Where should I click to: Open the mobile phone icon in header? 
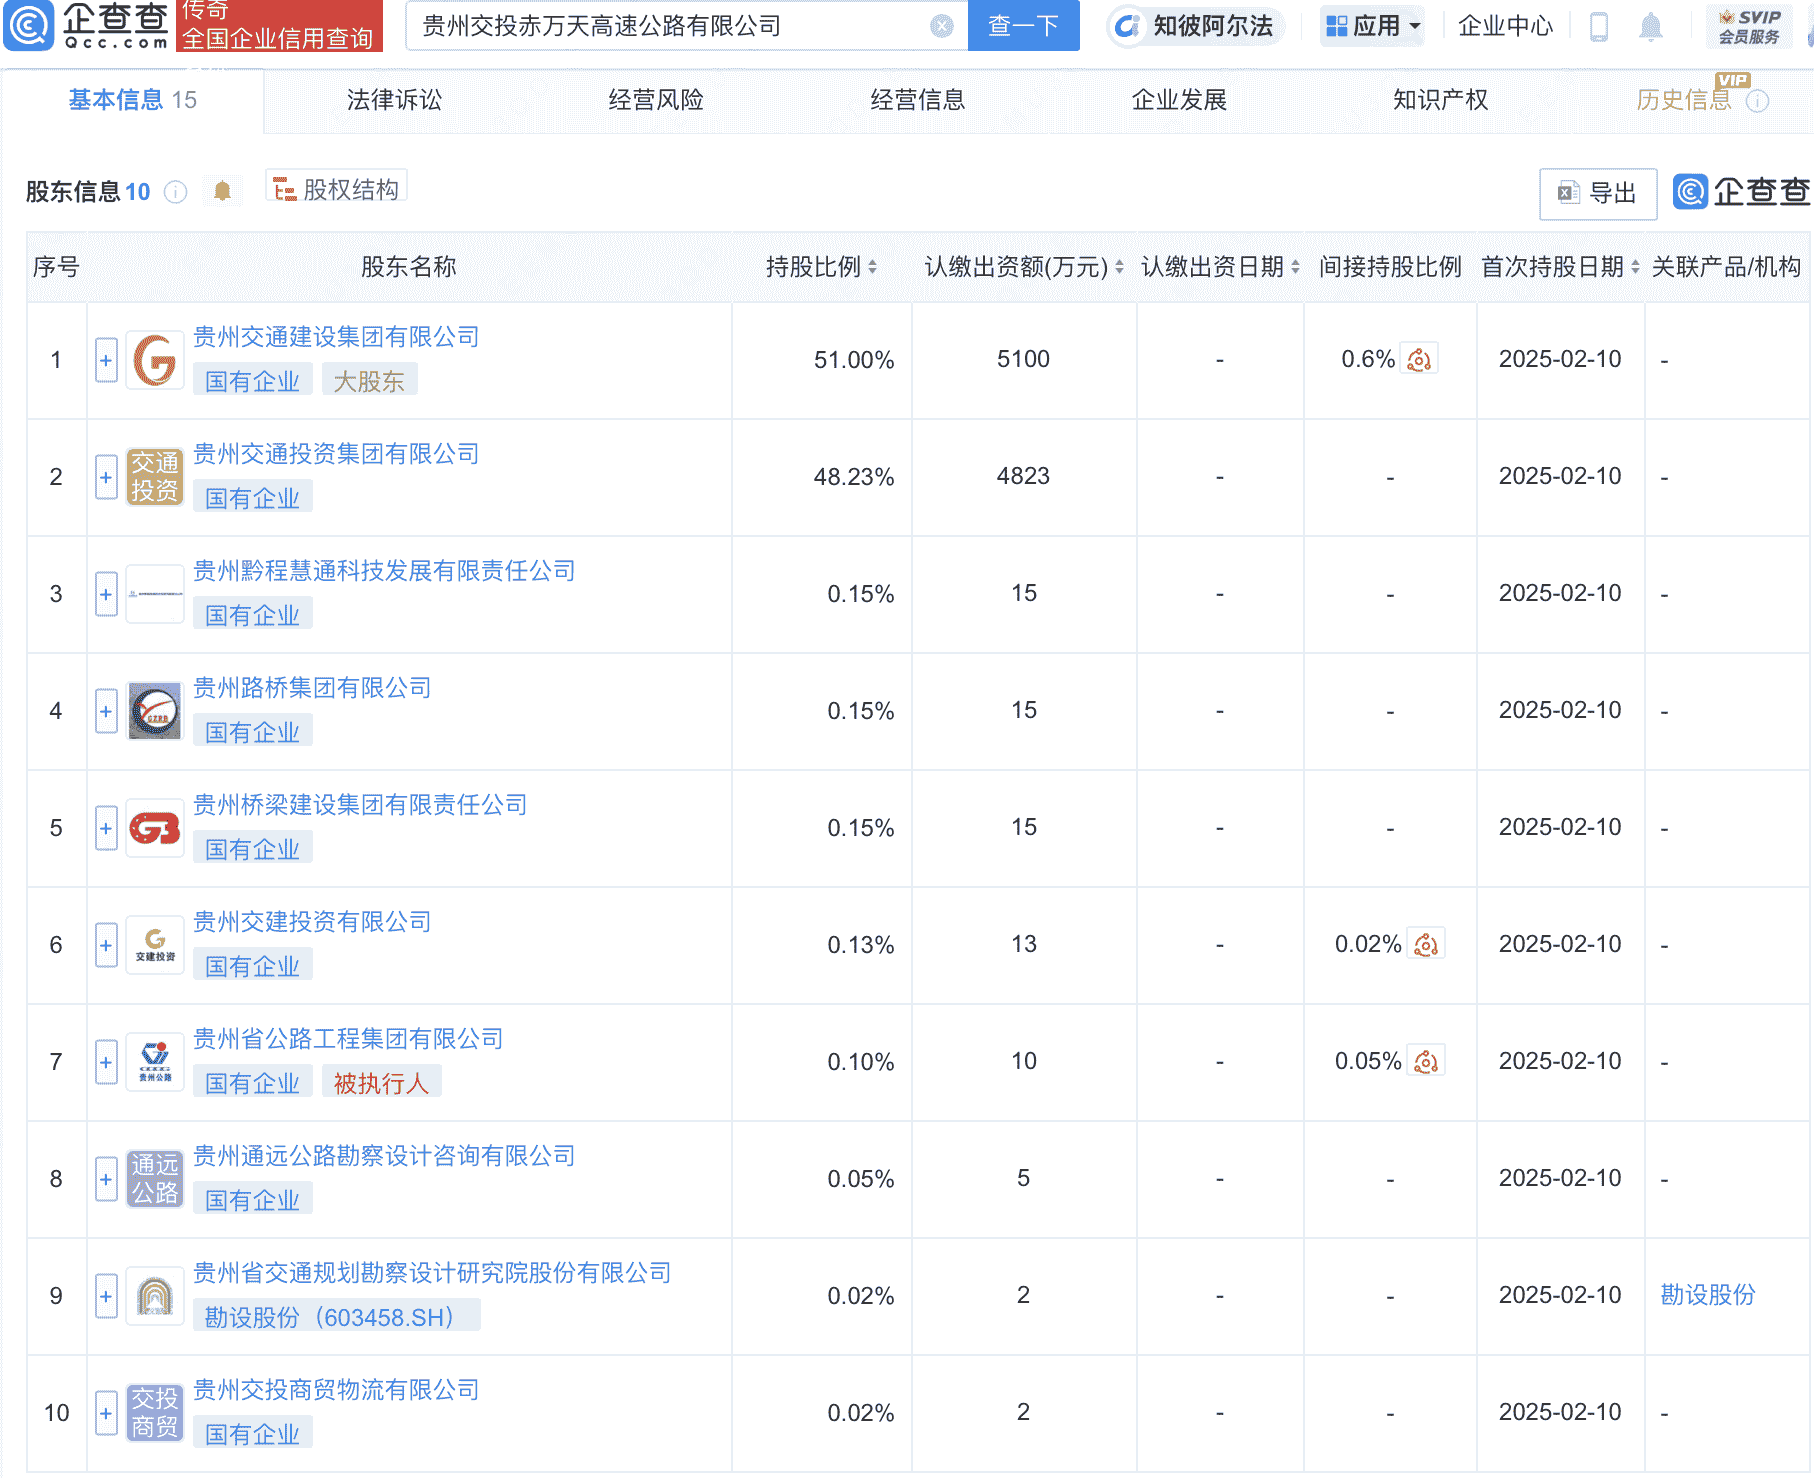[1598, 27]
